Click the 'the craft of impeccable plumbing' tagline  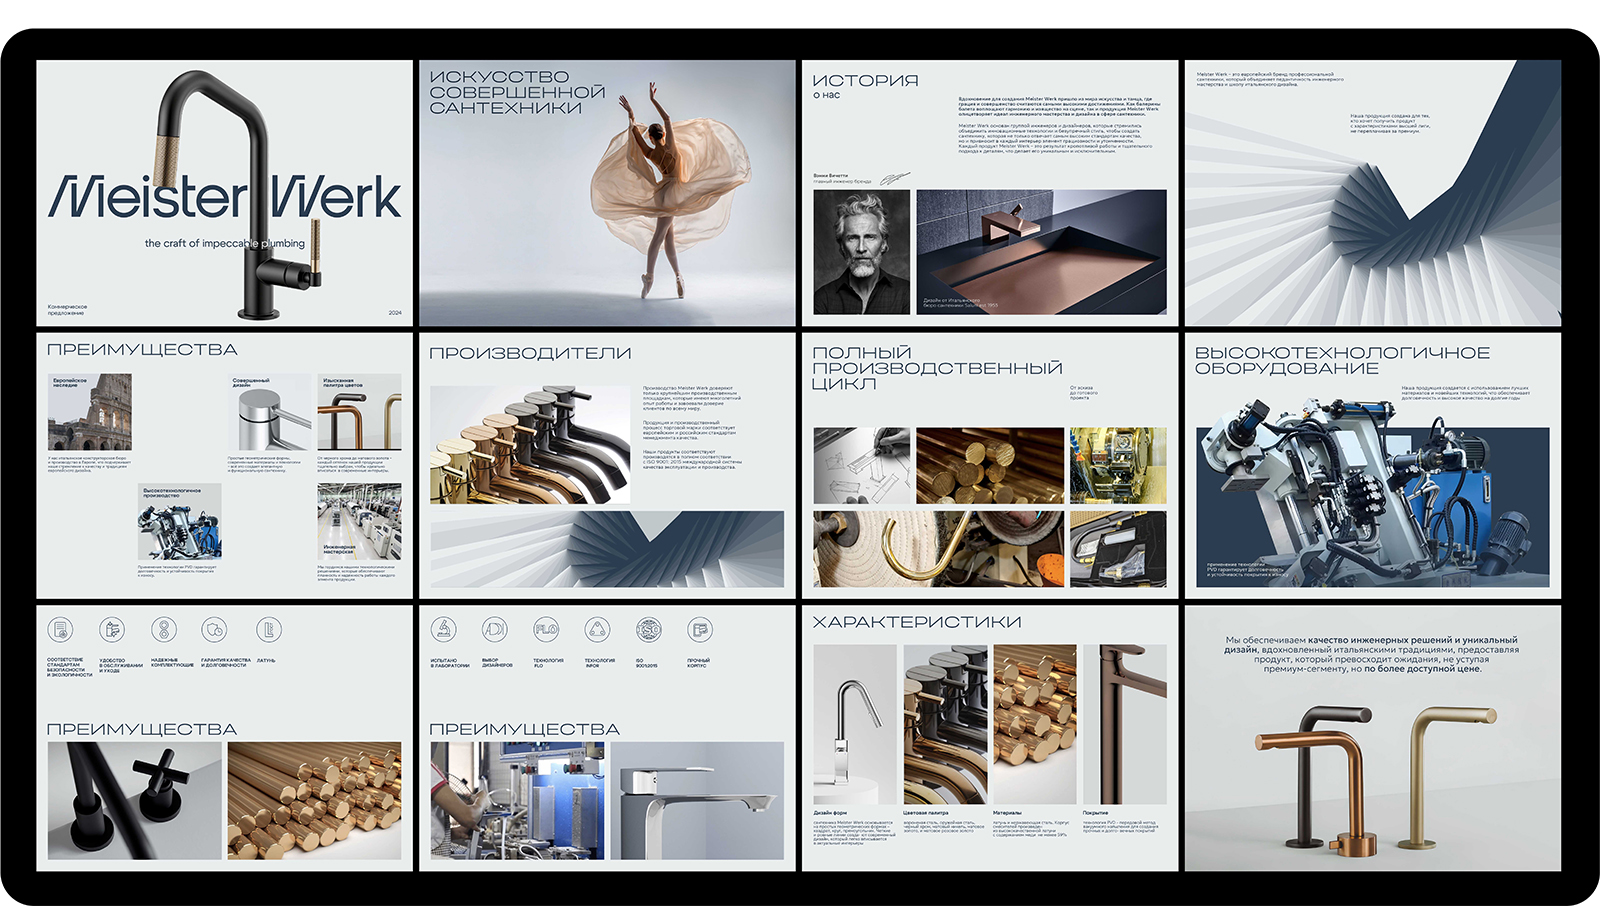click(225, 243)
